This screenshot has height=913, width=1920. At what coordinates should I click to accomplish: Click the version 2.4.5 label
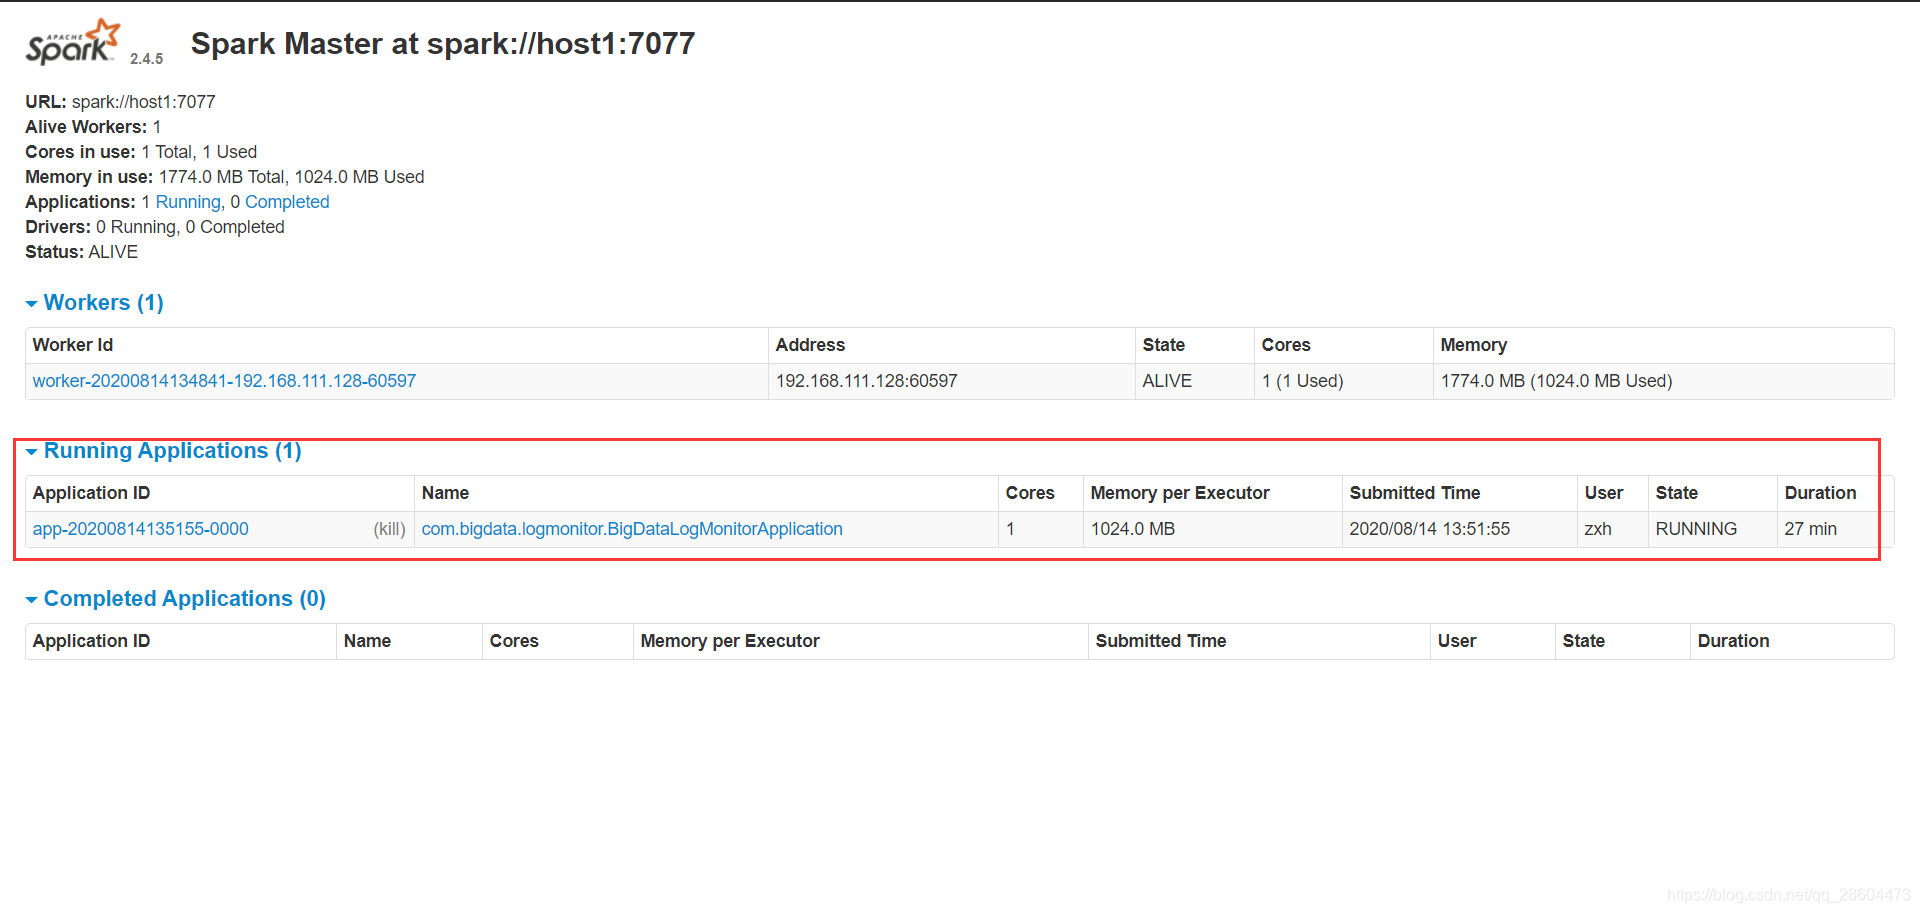click(x=146, y=59)
